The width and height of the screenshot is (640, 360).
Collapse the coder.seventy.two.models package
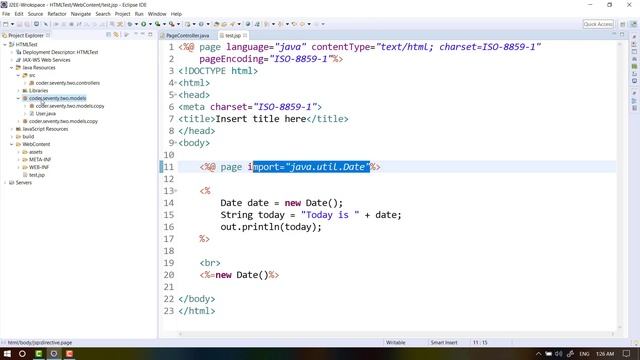18,98
